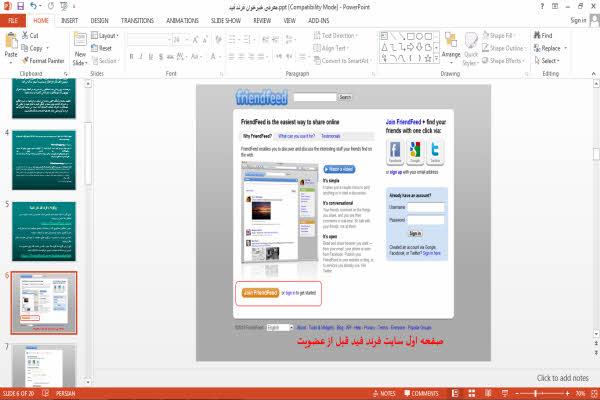Open the Layout dropdown
This screenshot has height=400, width=600.
pyautogui.click(x=105, y=36)
